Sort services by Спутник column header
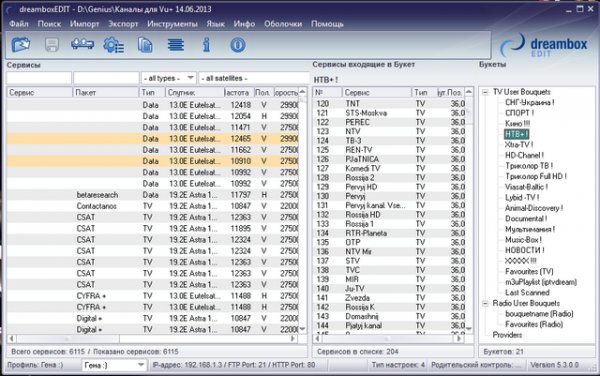Image resolution: width=600 pixels, height=376 pixels. coord(195,93)
